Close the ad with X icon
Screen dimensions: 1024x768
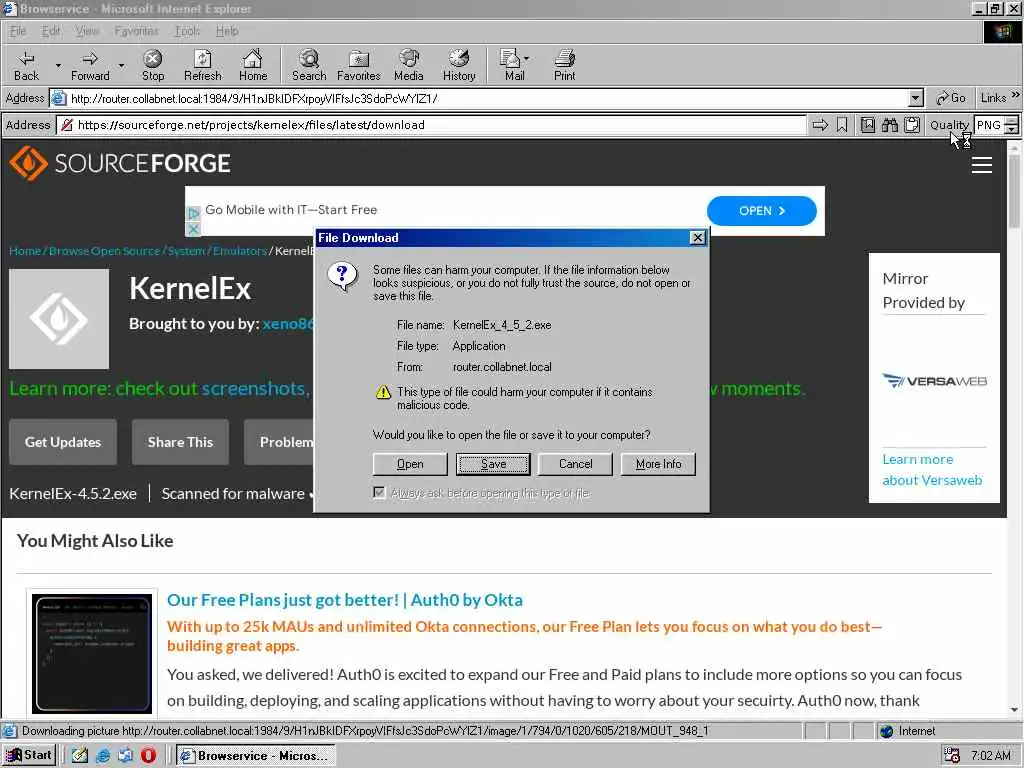(193, 229)
